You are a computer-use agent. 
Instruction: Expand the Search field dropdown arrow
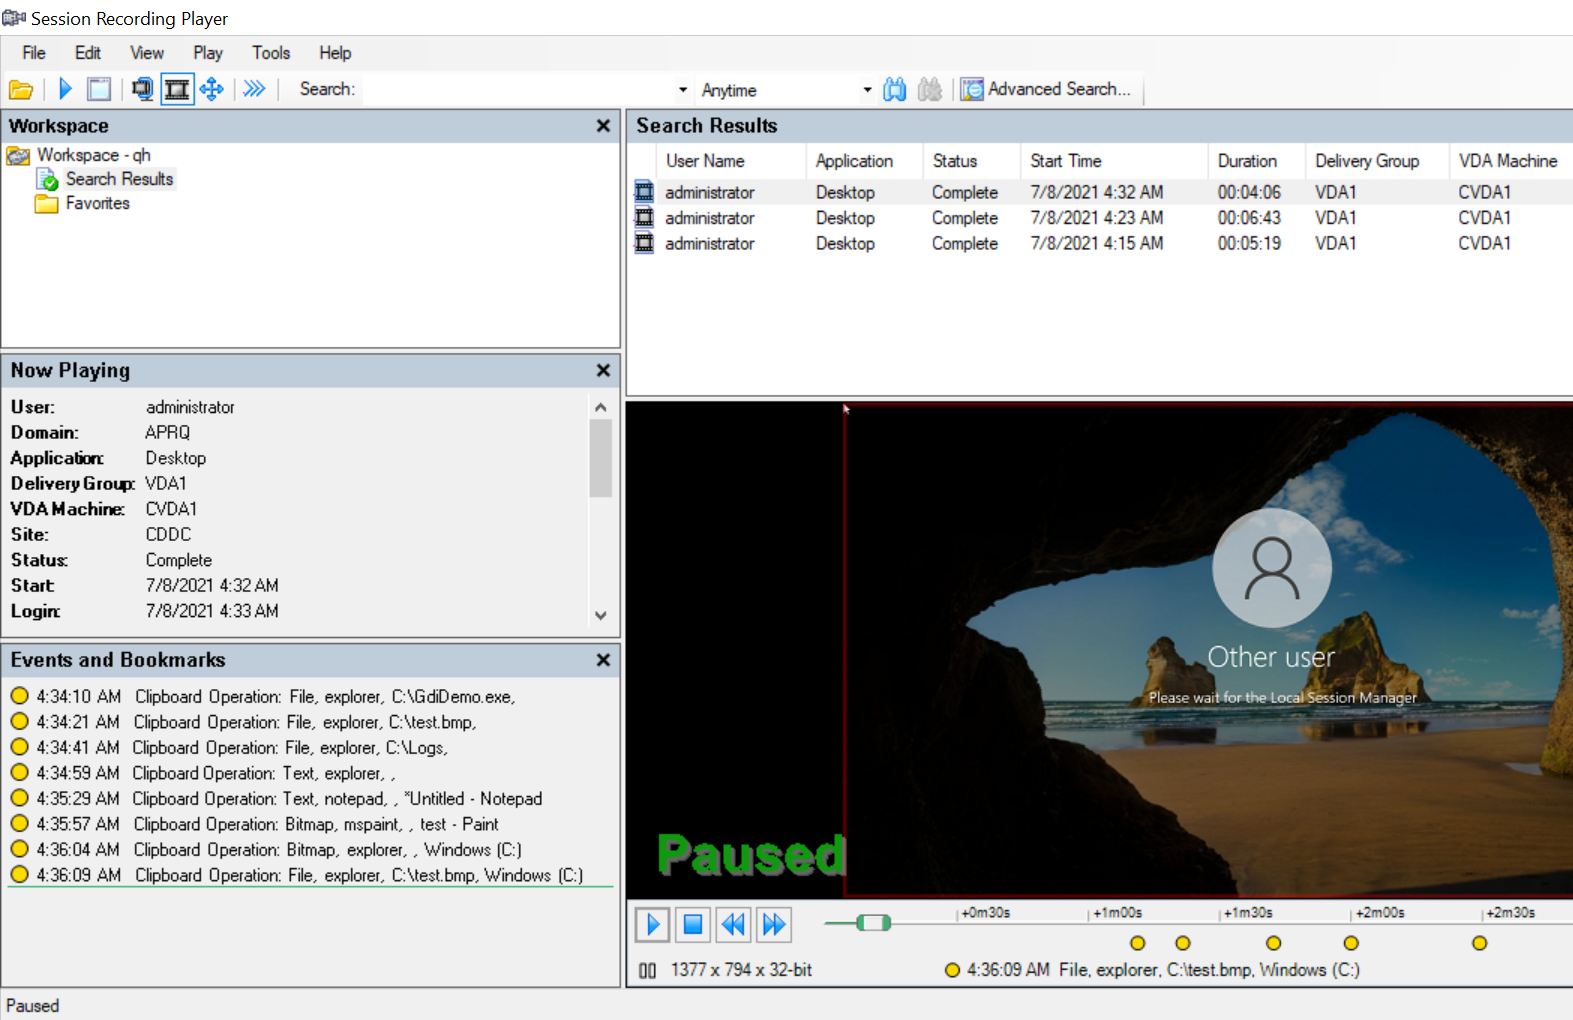[x=683, y=90]
